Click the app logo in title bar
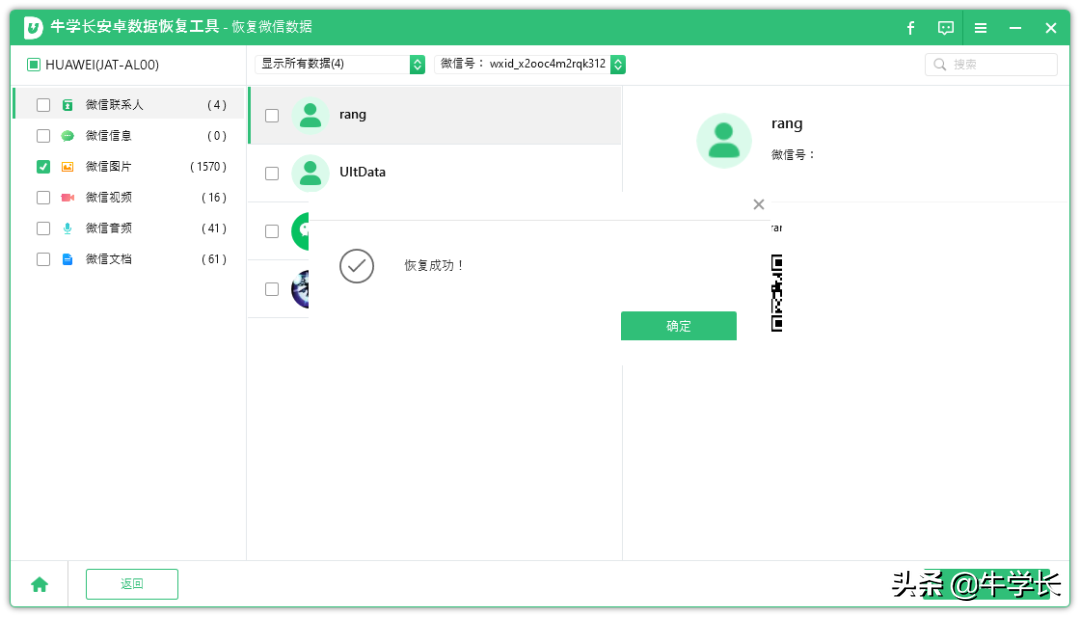 click(33, 28)
